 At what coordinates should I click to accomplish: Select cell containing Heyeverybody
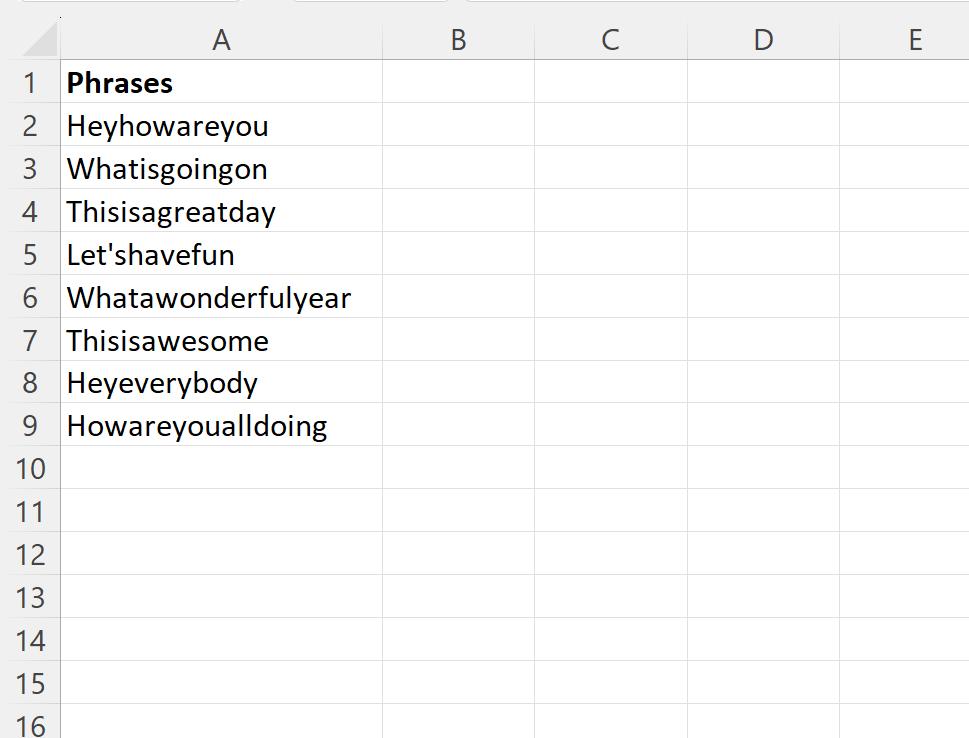pyautogui.click(x=221, y=382)
